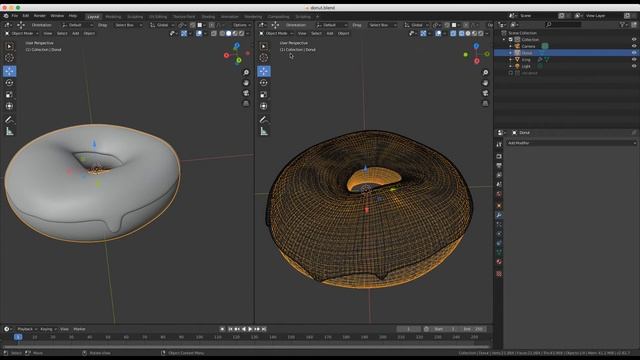Activate the Annotate tool in left viewport
Image resolution: width=640 pixels, height=360 pixels.
[x=9, y=120]
